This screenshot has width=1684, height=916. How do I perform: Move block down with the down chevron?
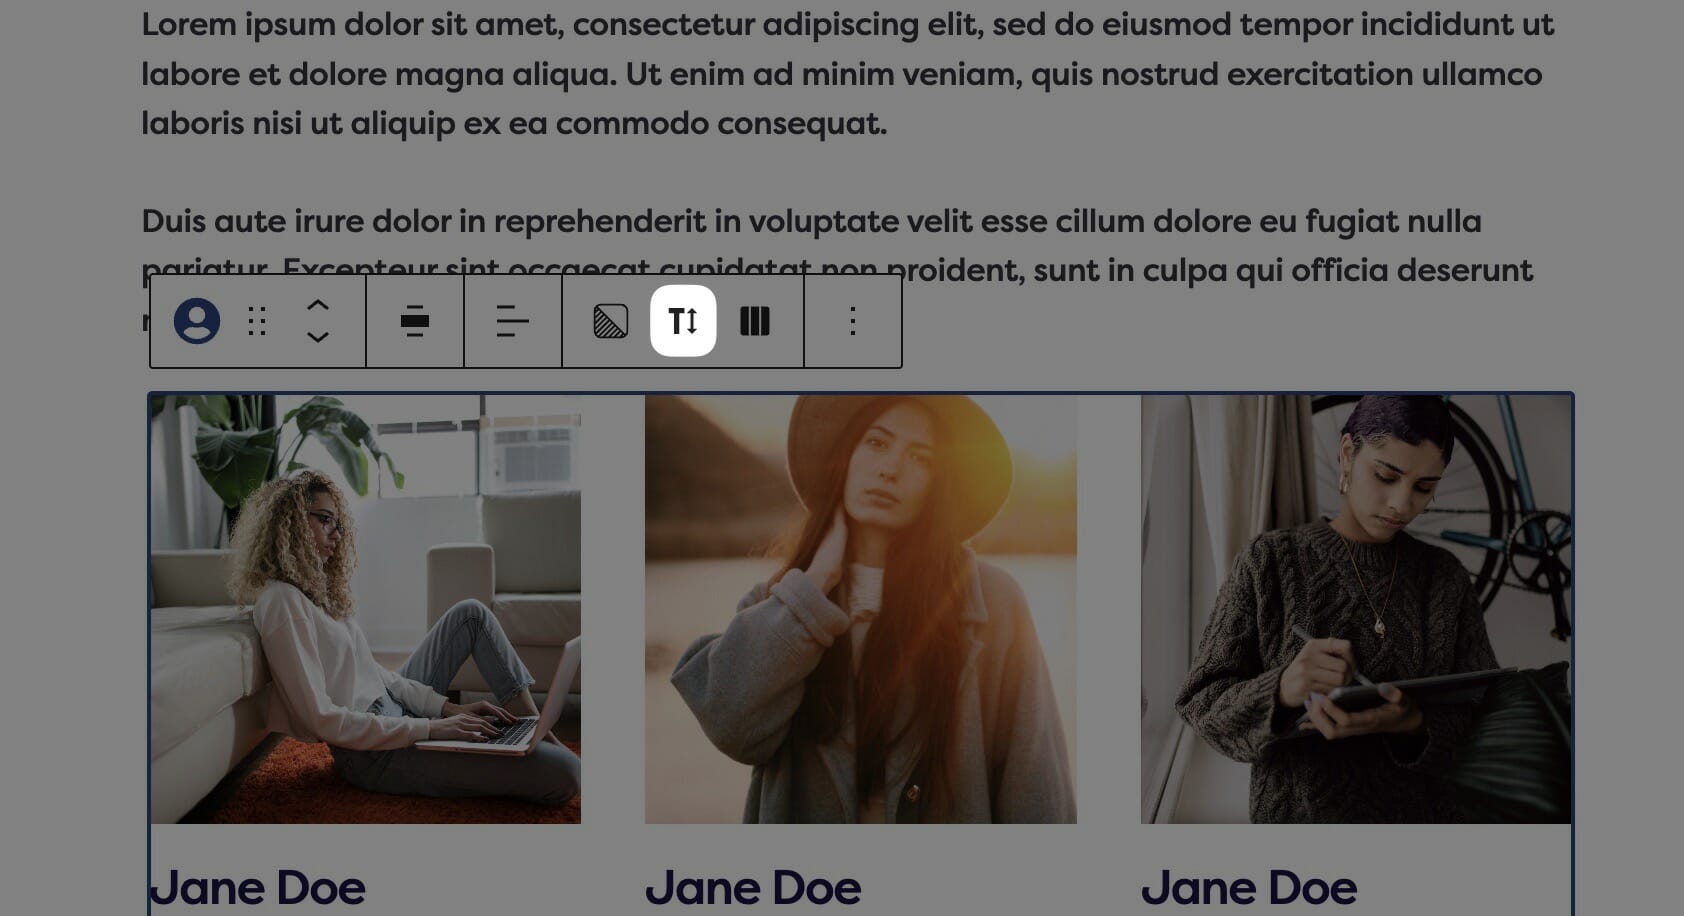tap(317, 337)
